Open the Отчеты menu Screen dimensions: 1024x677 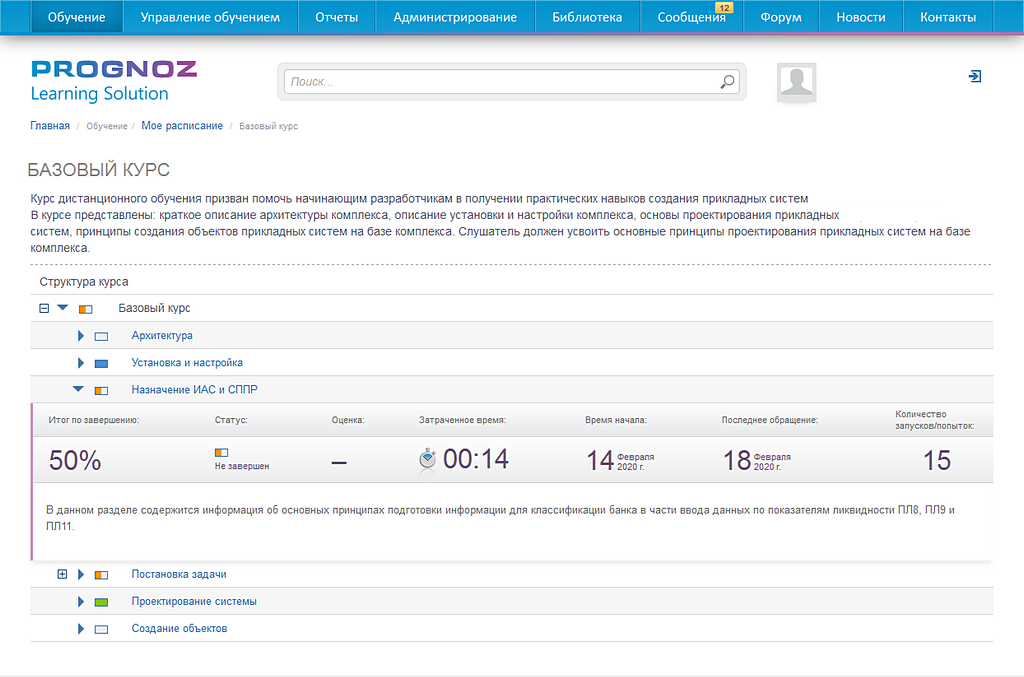336,17
